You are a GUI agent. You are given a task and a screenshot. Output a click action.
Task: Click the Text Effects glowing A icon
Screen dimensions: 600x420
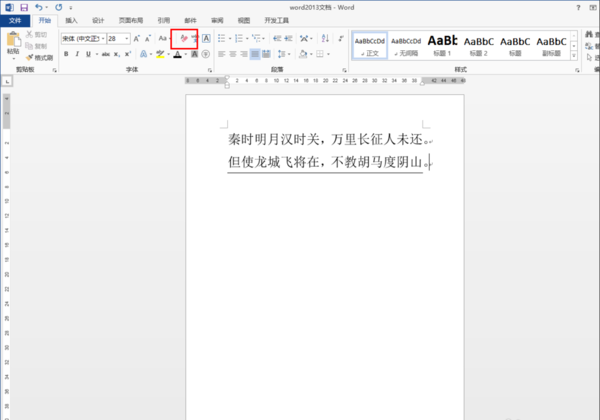pos(143,54)
